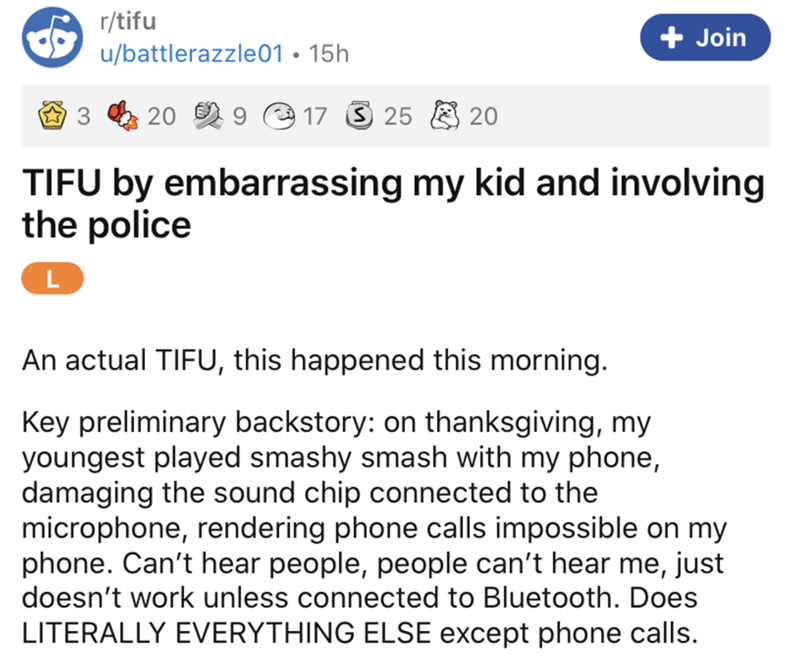800x667 pixels.
Task: Click the handshake helpful award icon
Action: click(208, 117)
